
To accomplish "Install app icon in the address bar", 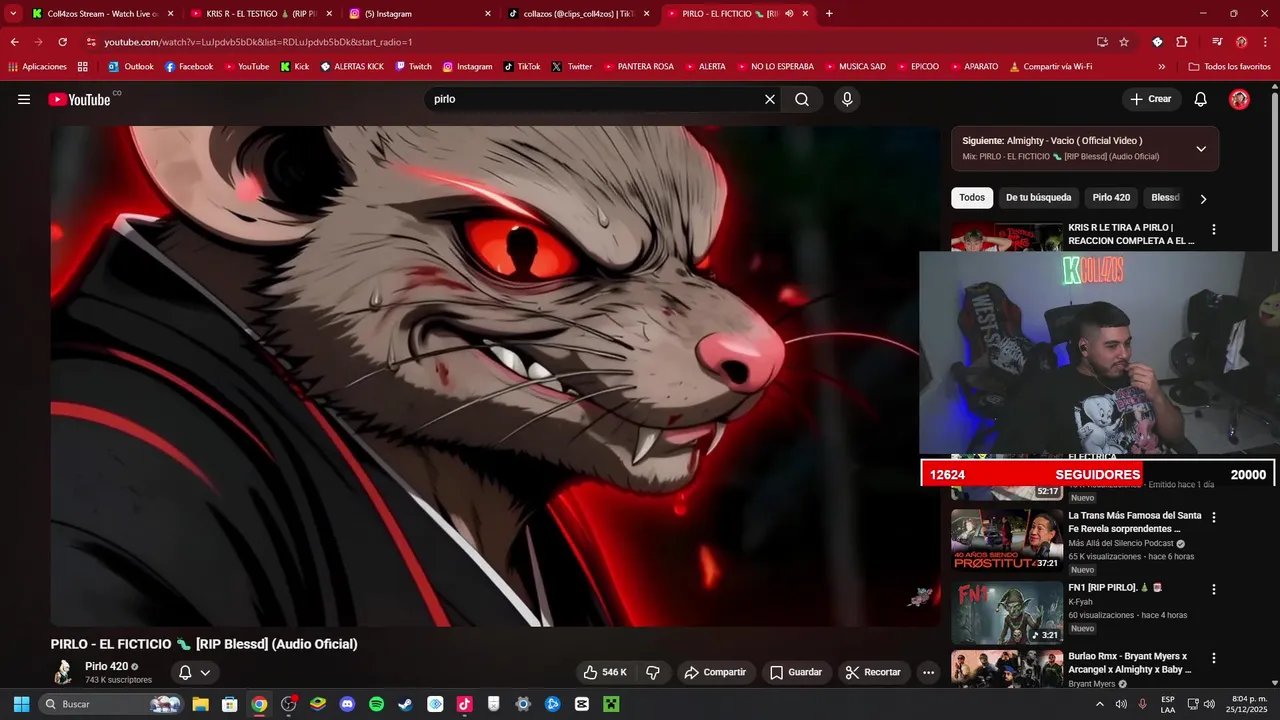I will click(x=1102, y=42).
